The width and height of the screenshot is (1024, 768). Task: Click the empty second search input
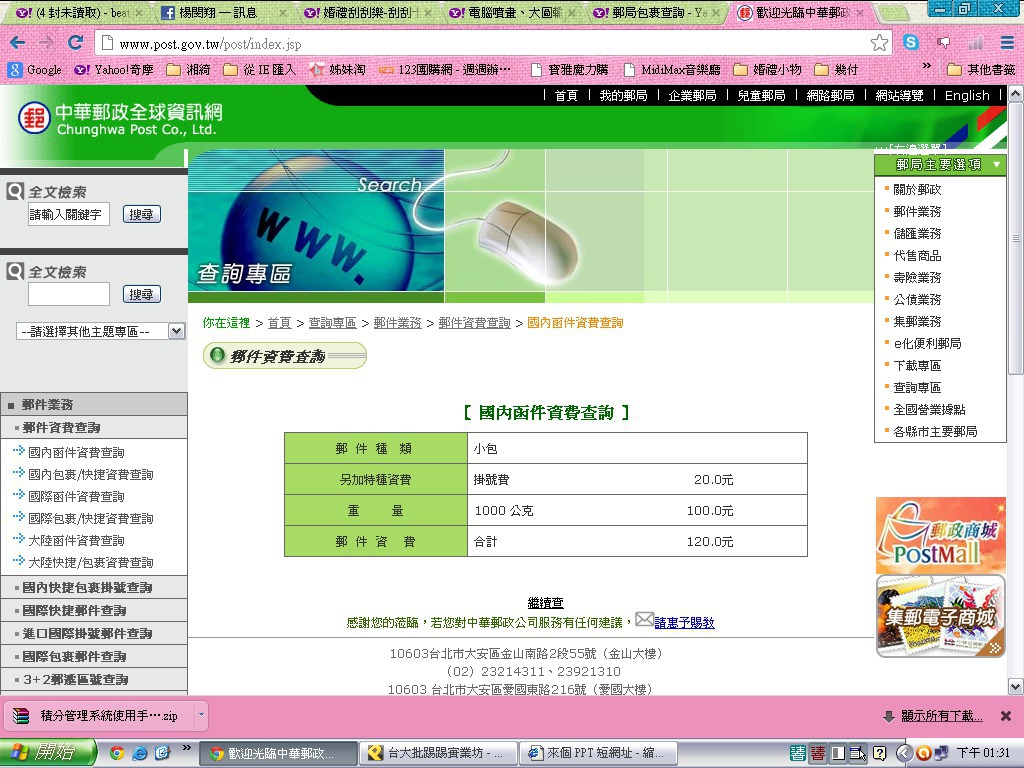coord(69,294)
